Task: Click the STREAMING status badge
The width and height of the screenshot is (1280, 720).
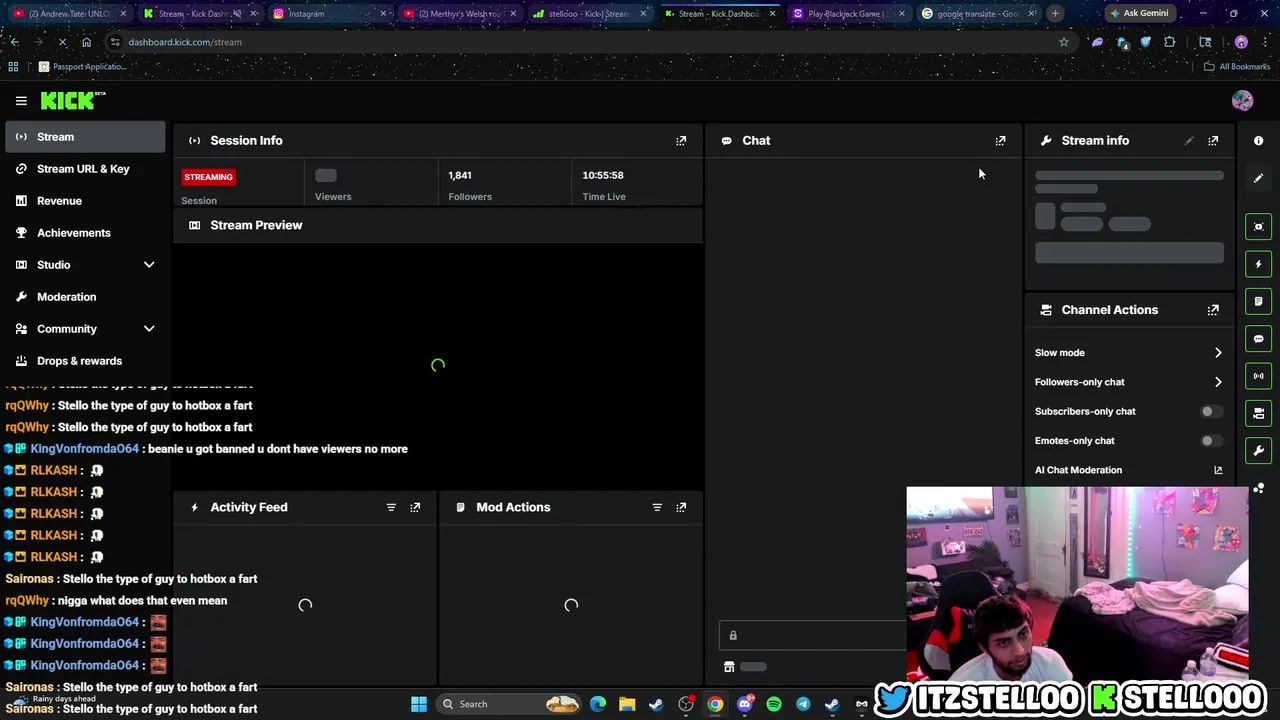Action: (x=208, y=177)
